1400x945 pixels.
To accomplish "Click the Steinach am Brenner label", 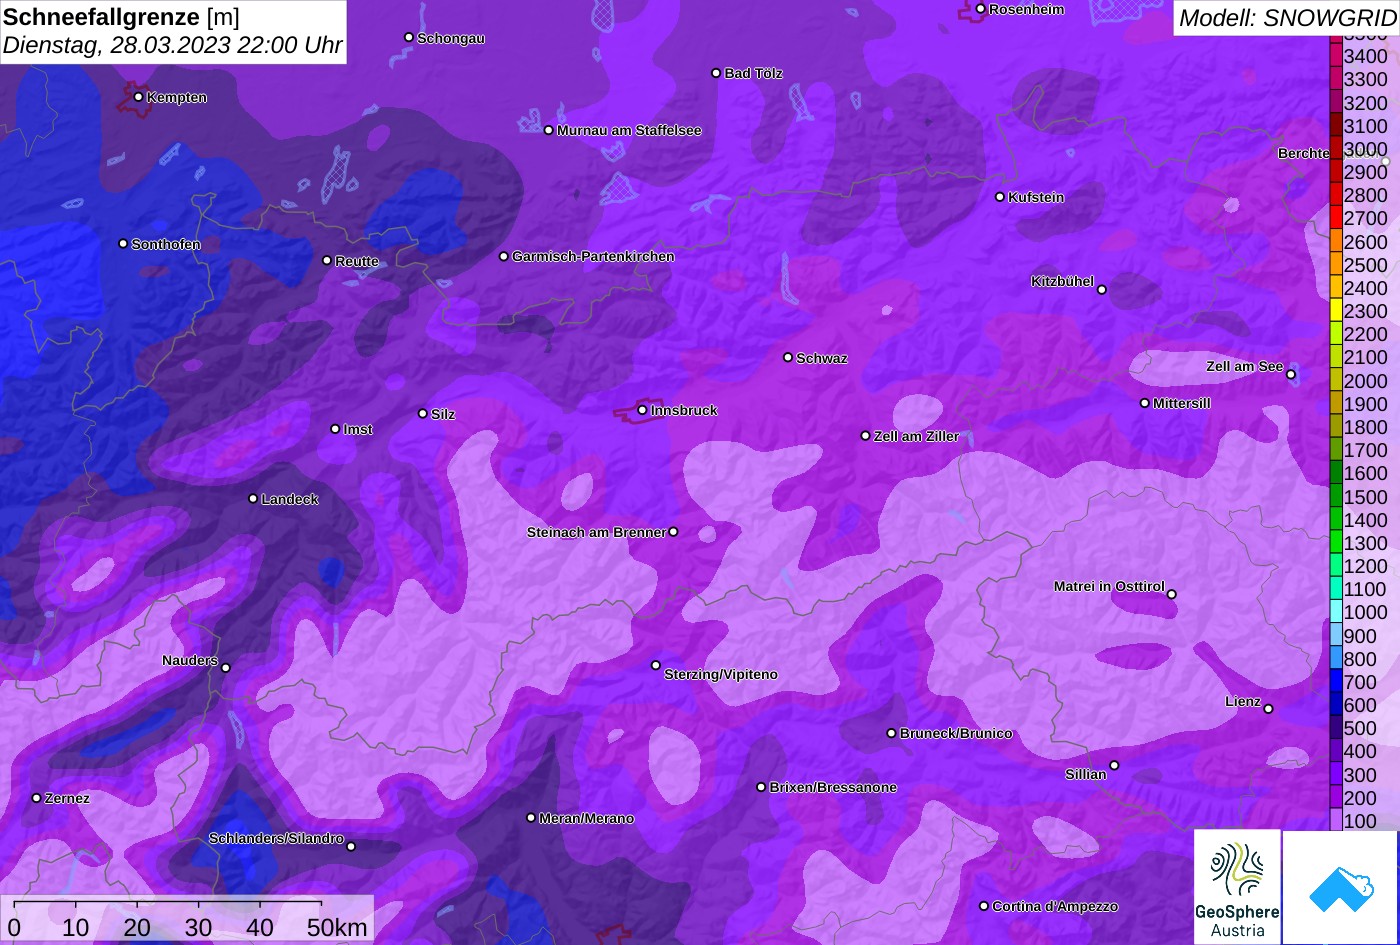I will tap(596, 532).
